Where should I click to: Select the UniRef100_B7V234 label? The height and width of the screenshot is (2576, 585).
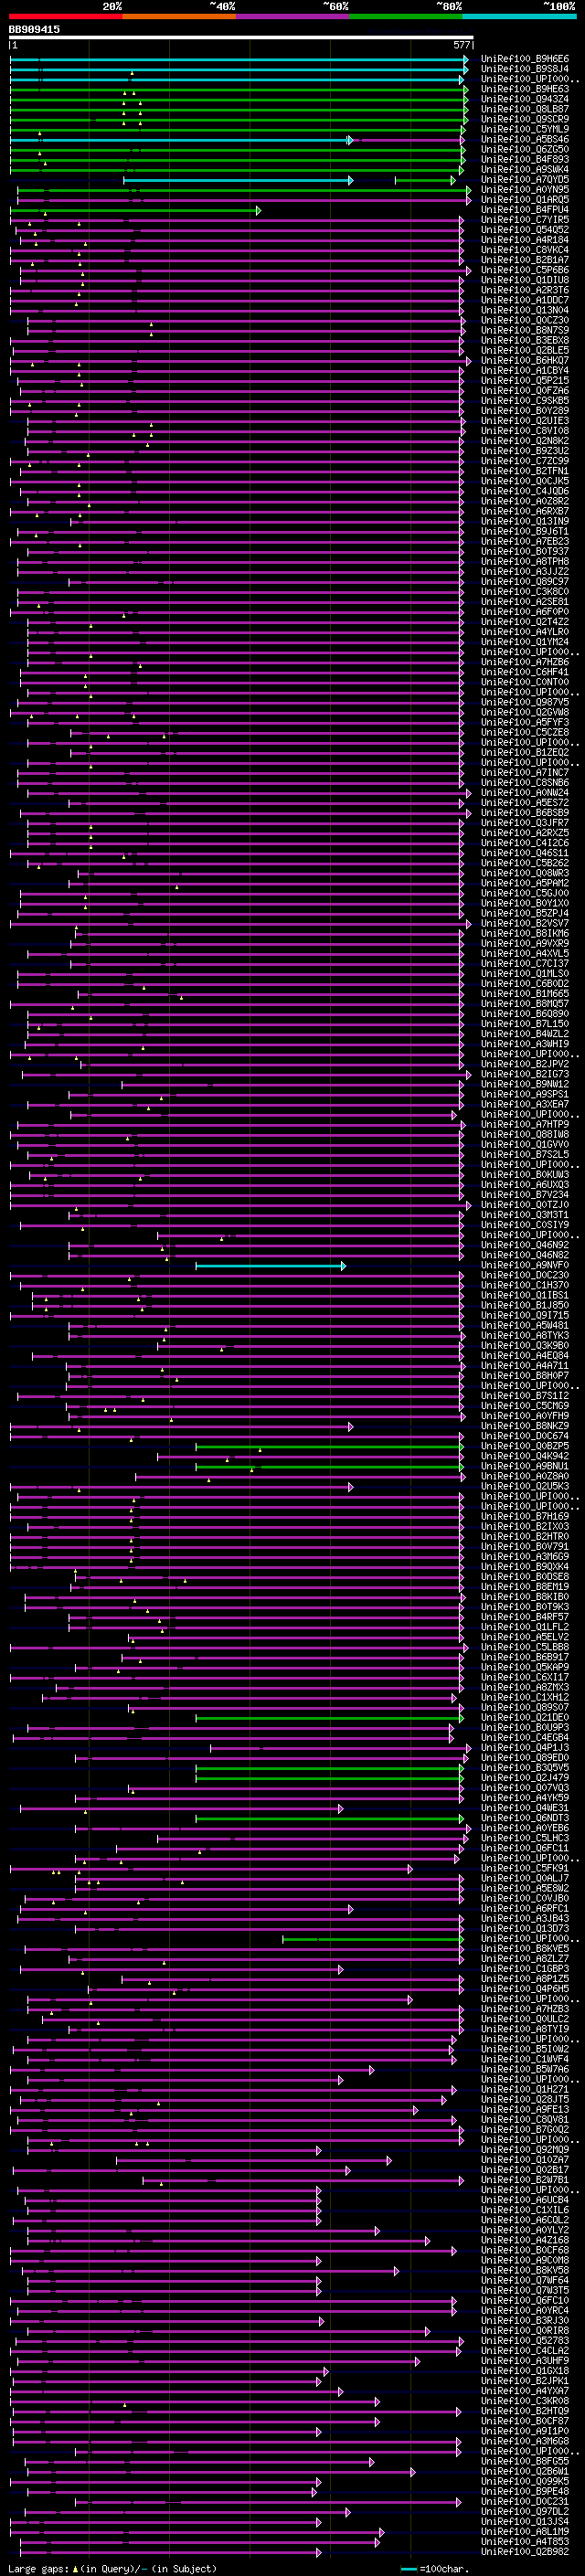(525, 1194)
